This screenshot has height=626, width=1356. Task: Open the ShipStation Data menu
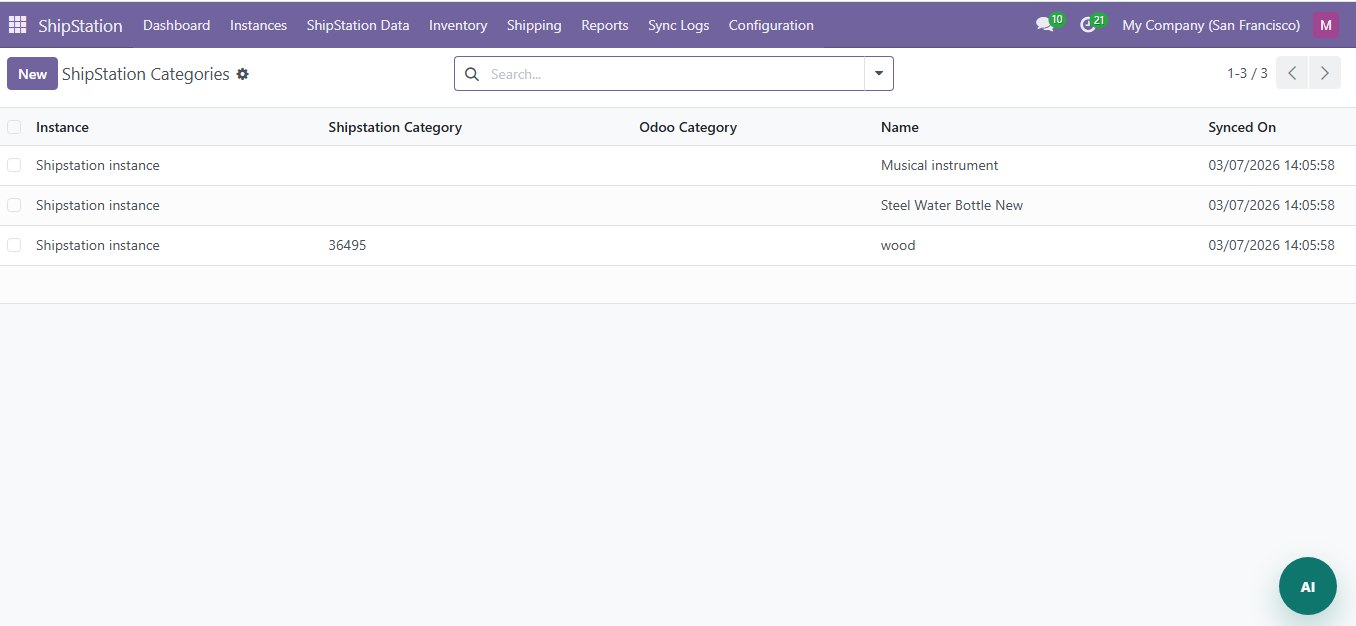click(x=358, y=25)
